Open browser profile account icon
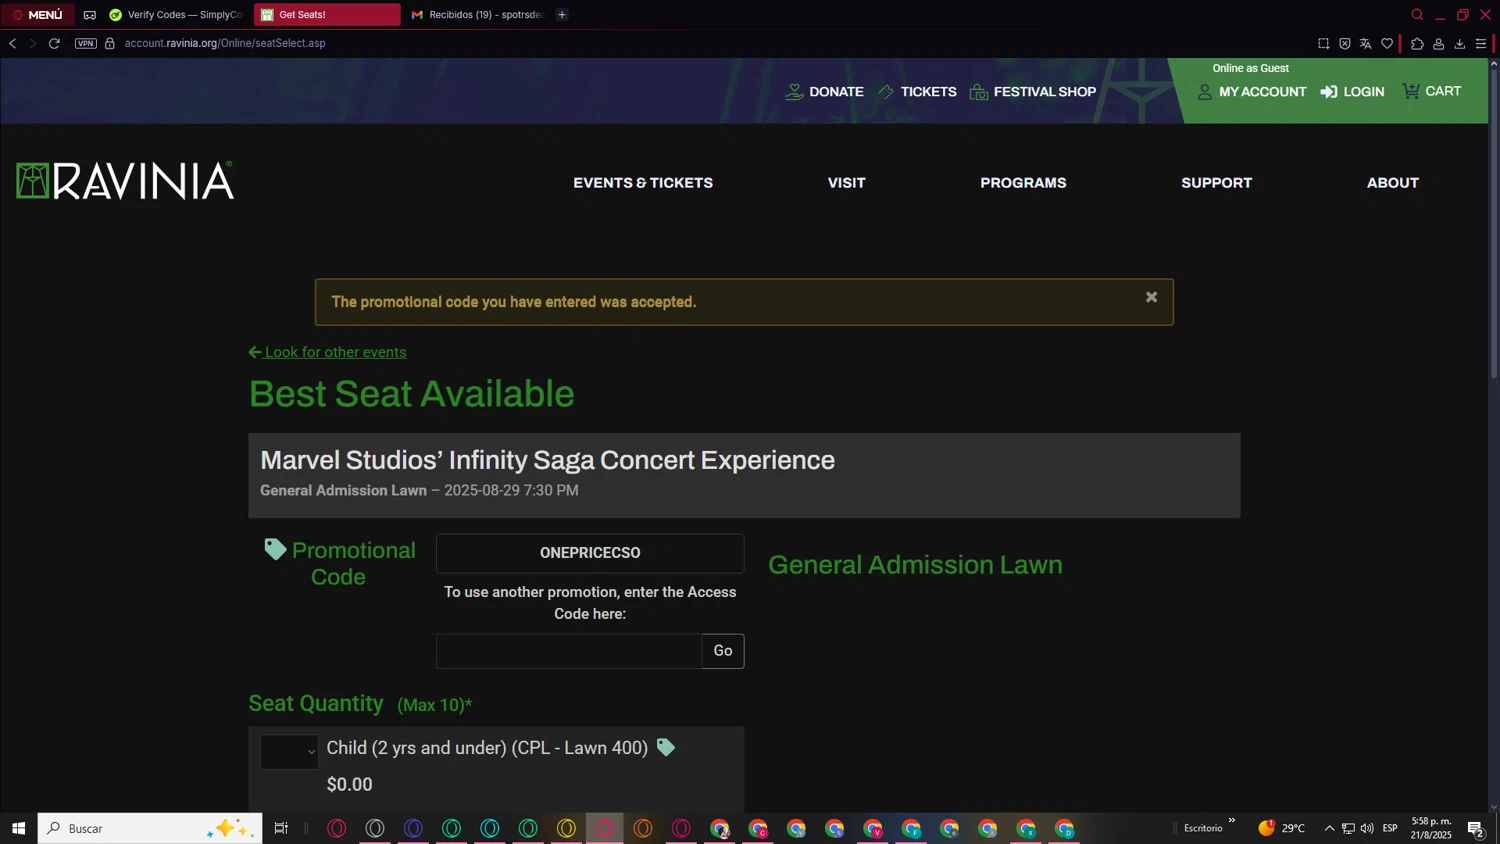1500x844 pixels. point(1438,43)
